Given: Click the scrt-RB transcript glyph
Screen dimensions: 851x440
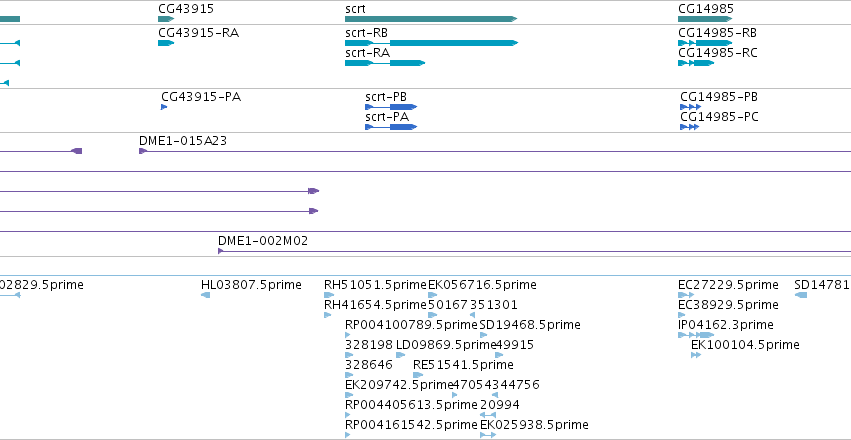Looking at the screenshot, I should tap(431, 43).
